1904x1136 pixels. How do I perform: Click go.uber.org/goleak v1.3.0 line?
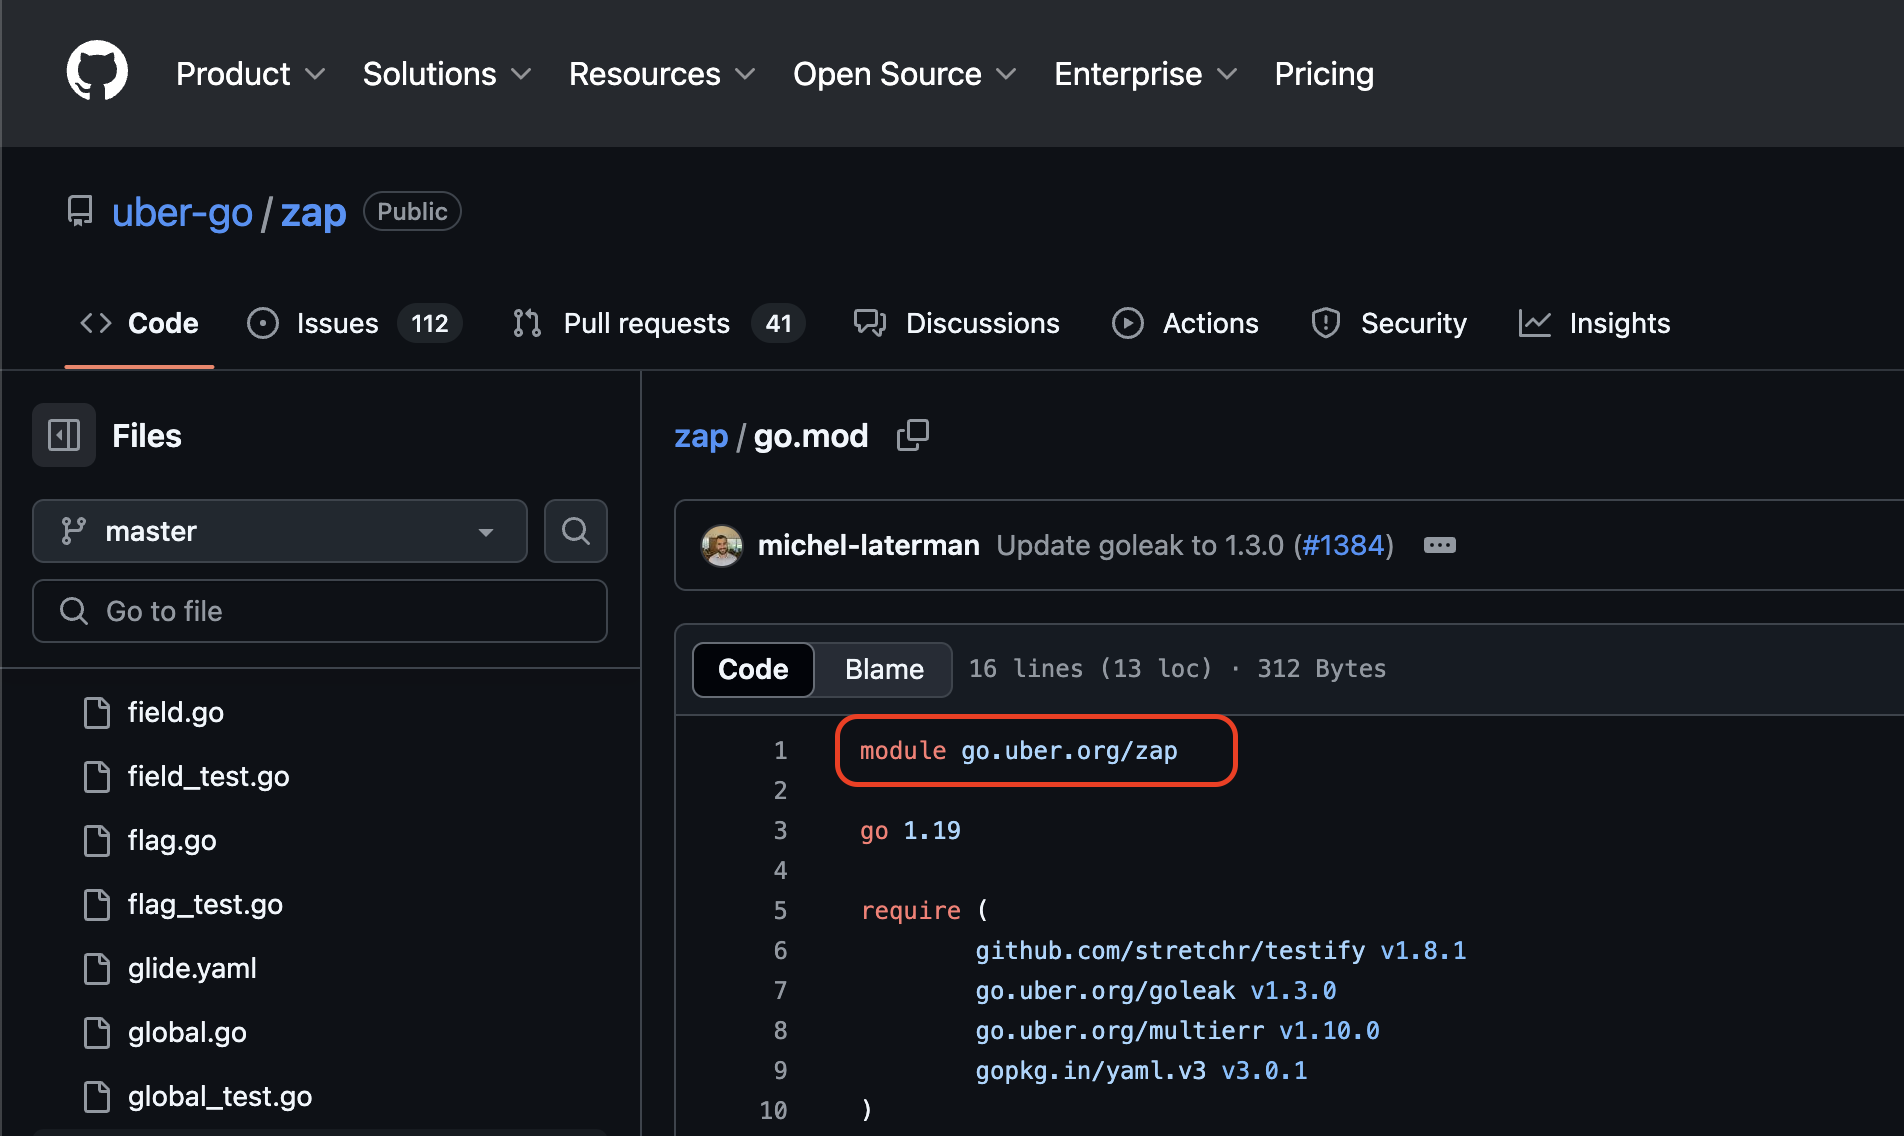click(x=1156, y=991)
